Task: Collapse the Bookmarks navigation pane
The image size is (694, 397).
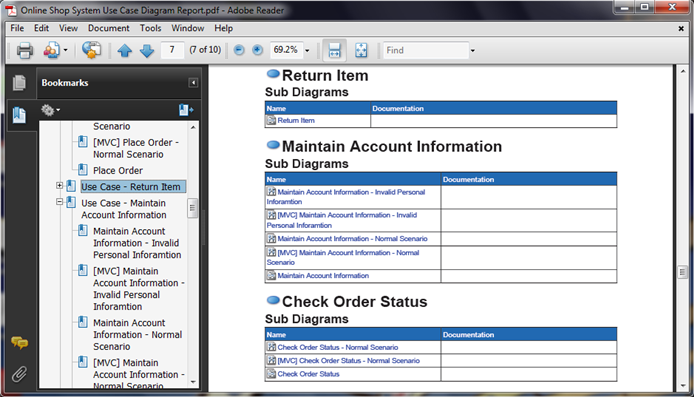Action: 193,83
